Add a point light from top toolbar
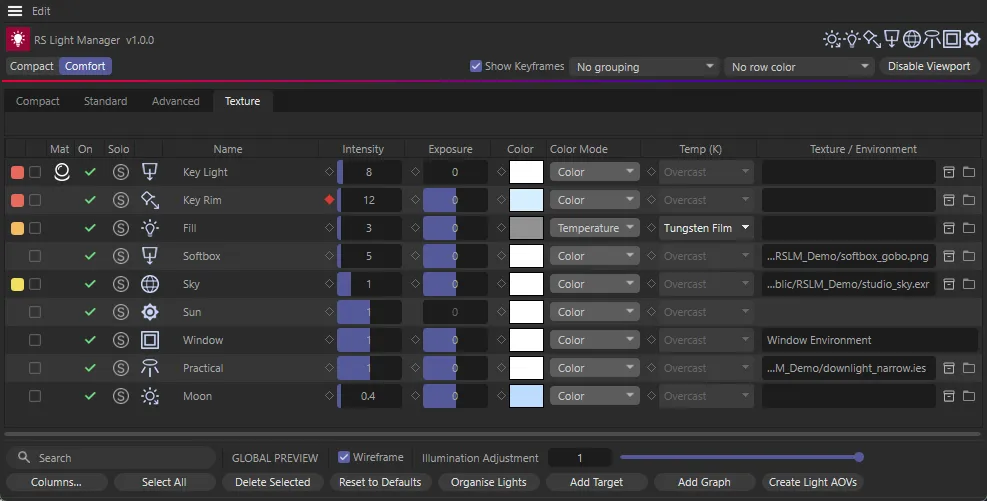 point(832,40)
